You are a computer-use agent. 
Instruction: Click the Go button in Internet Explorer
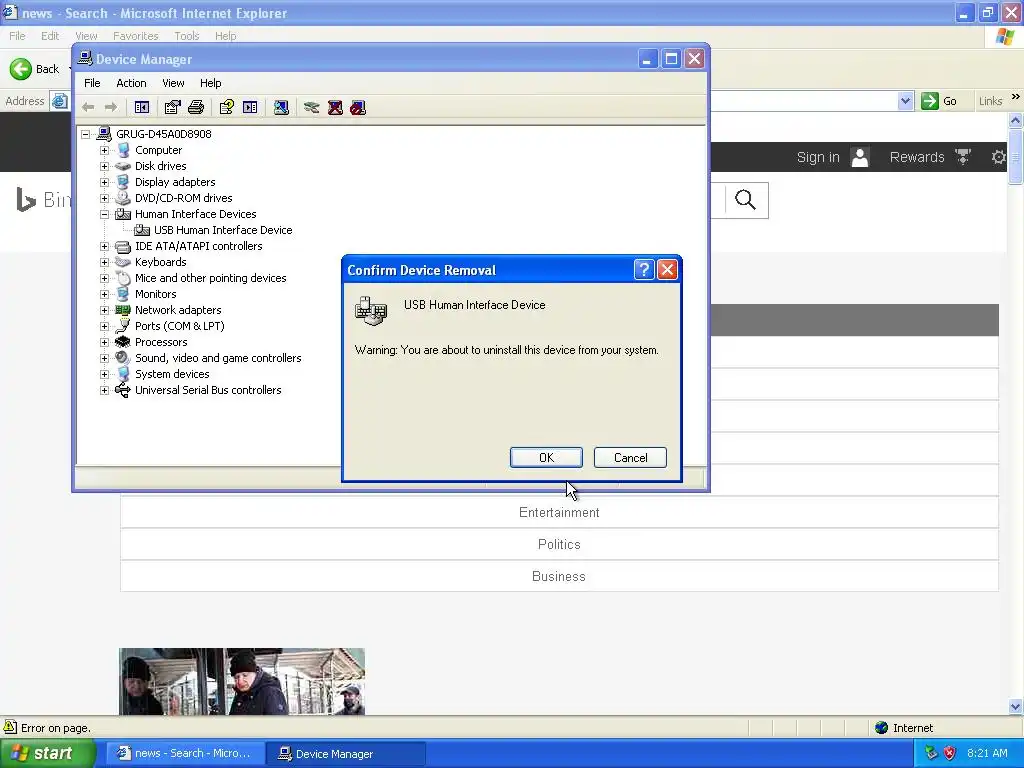coord(939,101)
